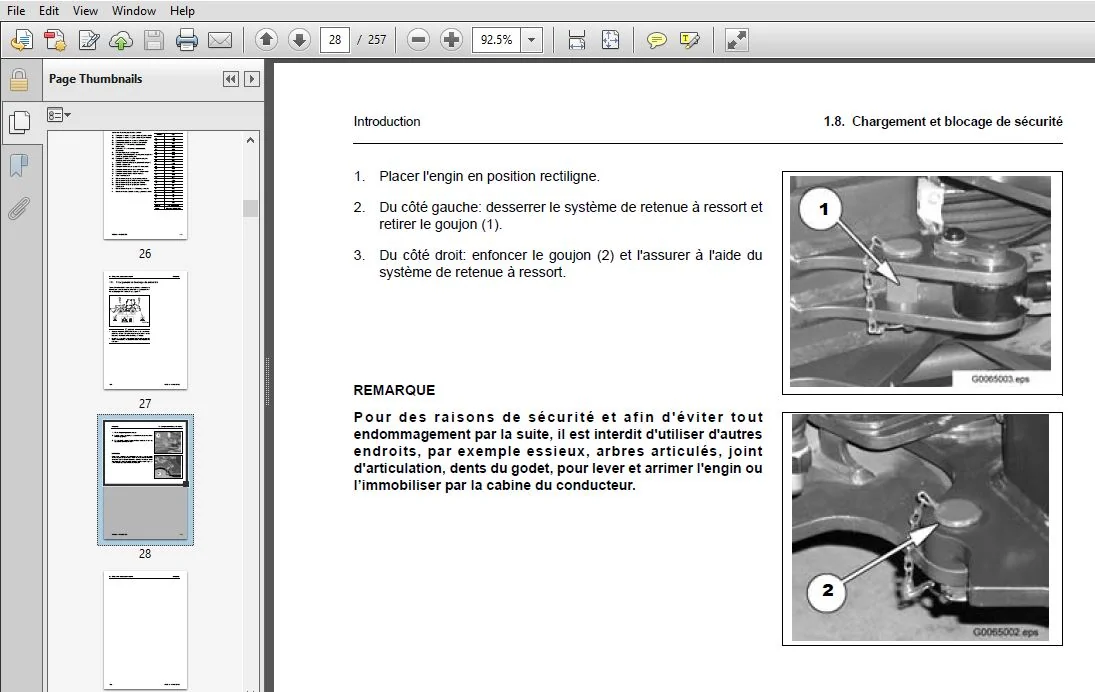Click the figure caption 'G0065003.eps'
The image size is (1095, 692).
[1000, 379]
